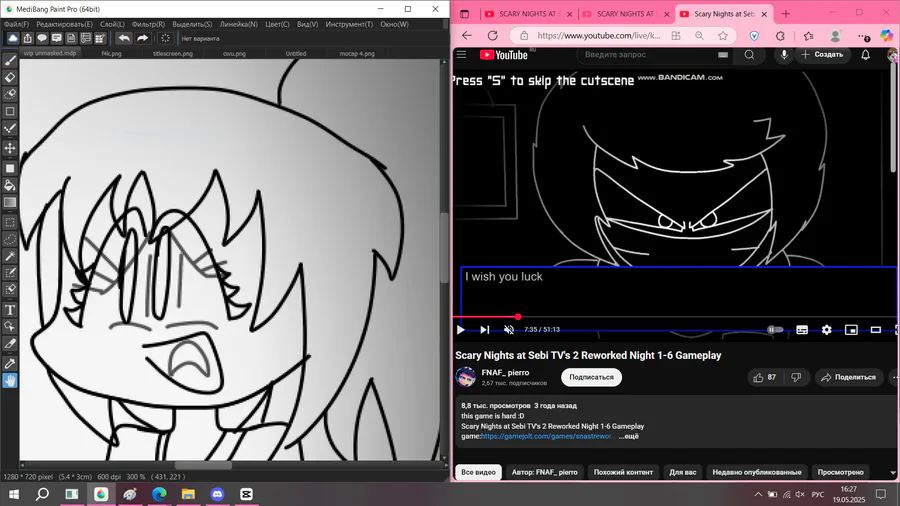Click the YouTube voice search microphone
The height and width of the screenshot is (506, 900).
783,55
